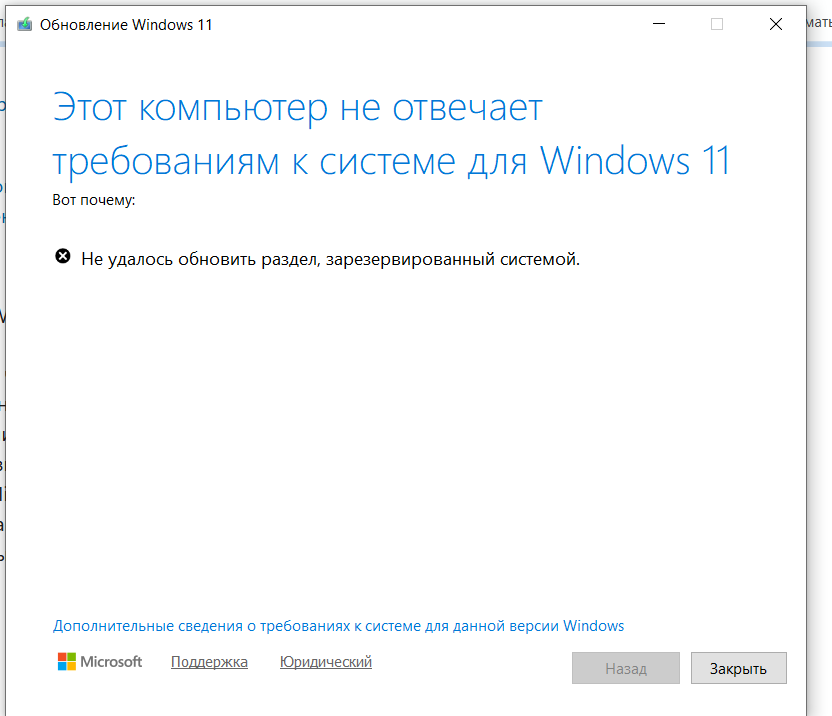The width and height of the screenshot is (832, 716).
Task: Click the disabled Назад button
Action: (x=626, y=668)
